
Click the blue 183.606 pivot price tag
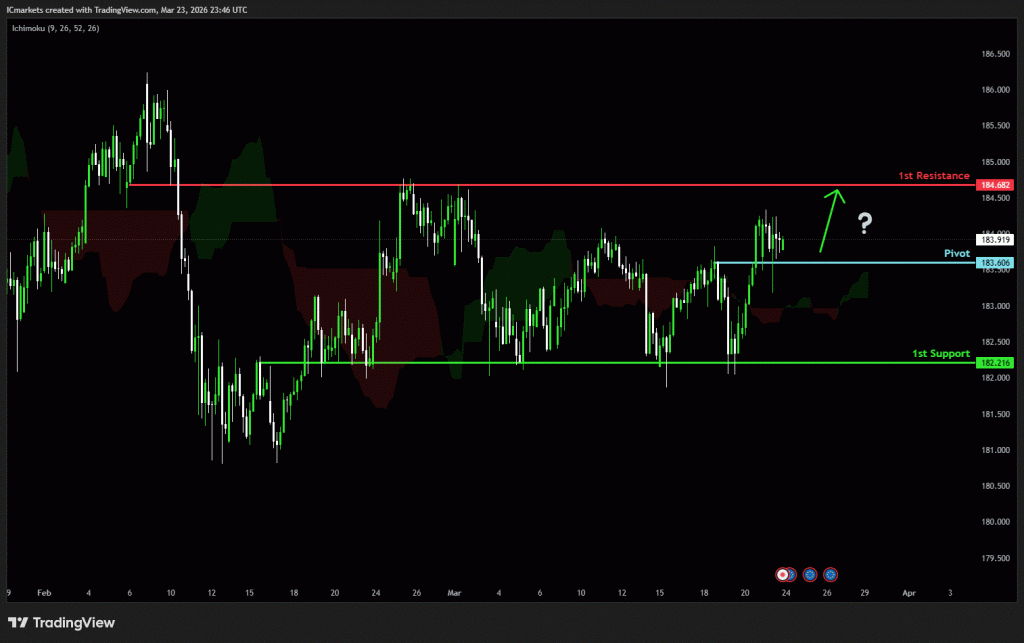point(996,263)
